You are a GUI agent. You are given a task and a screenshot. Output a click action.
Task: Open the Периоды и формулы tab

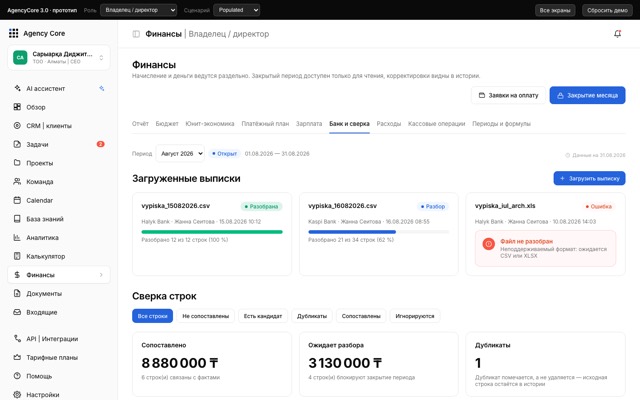tap(501, 124)
